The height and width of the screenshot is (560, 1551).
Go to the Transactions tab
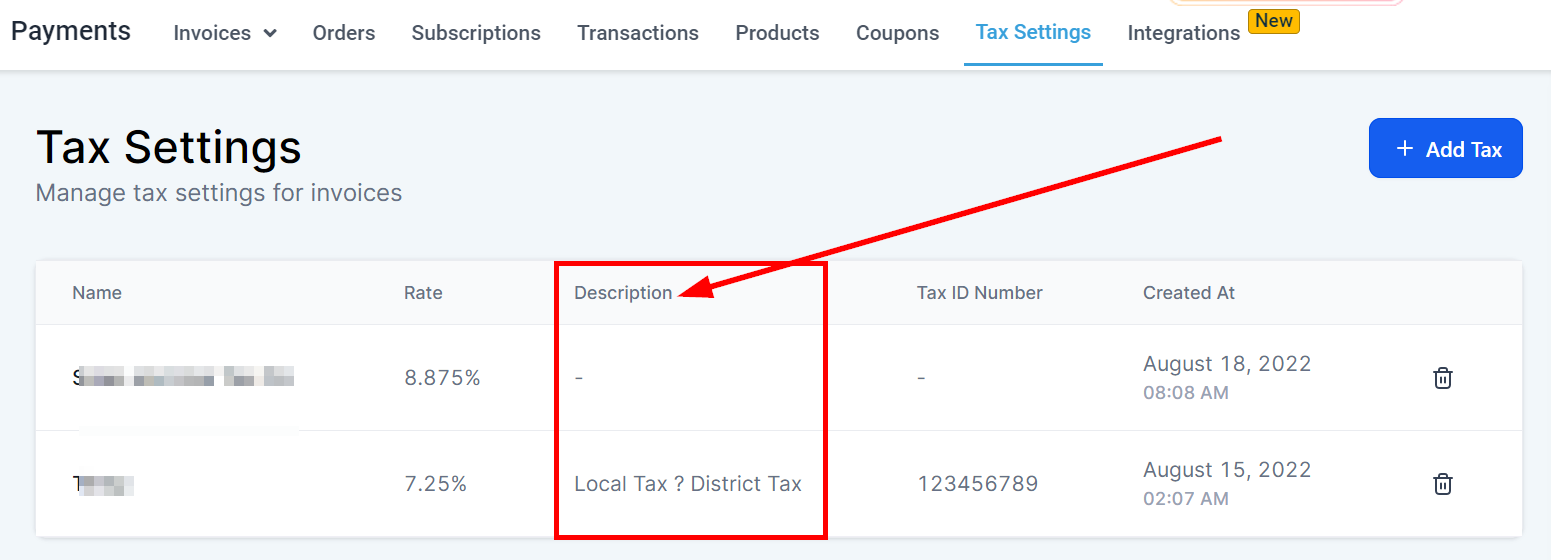[x=638, y=33]
